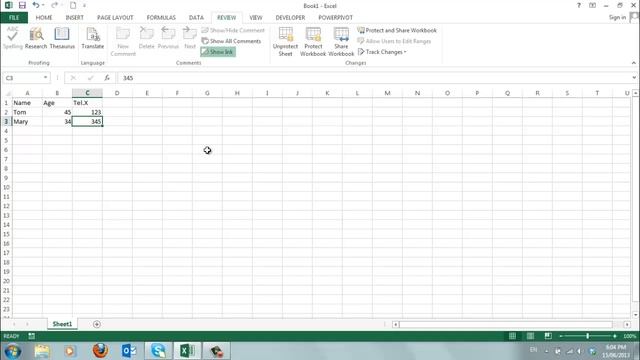Click the macro recording icon in status bar
The image size is (640, 360).
pos(31,336)
